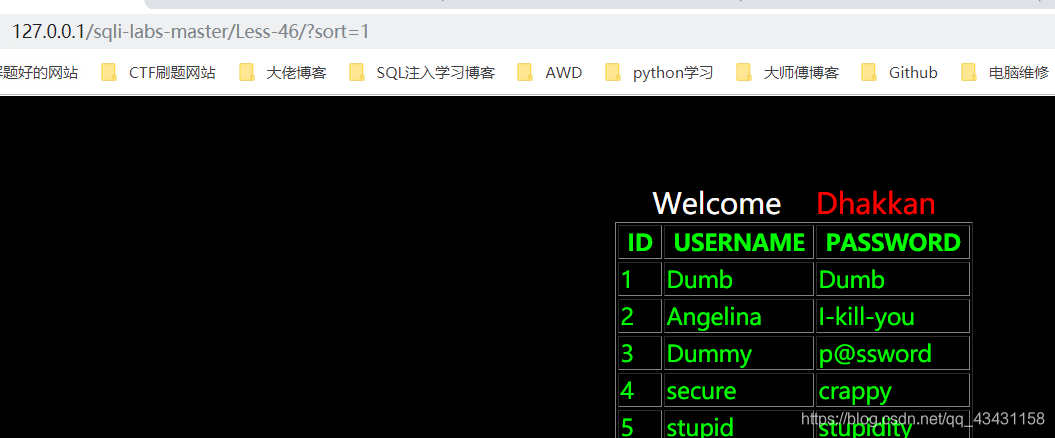Screen dimensions: 1055x438
Task: Click the folder icon beside Github
Action: click(x=869, y=73)
